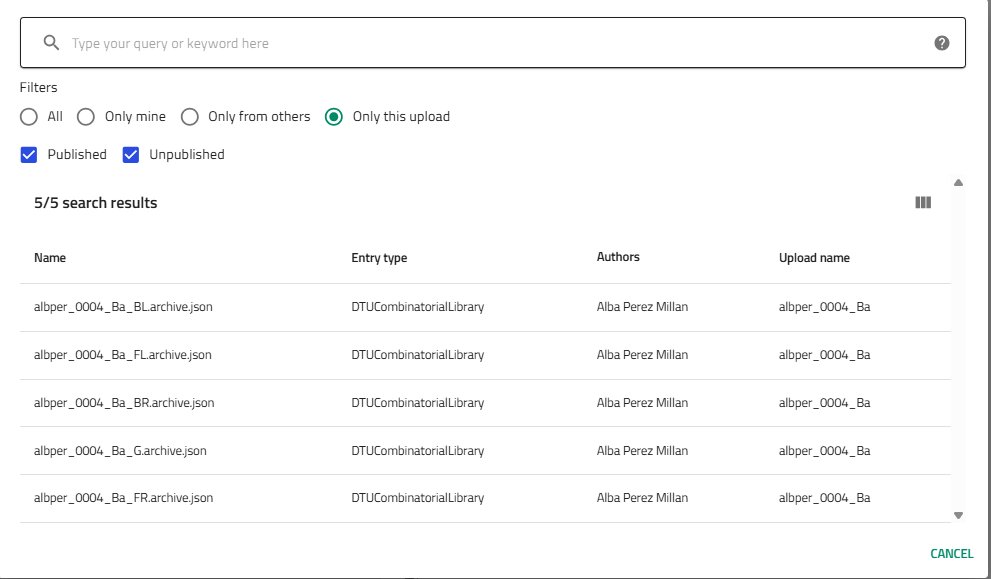Pick the albper_0004_Ba_G.archive.json result
991x579 pixels.
pyautogui.click(x=120, y=451)
